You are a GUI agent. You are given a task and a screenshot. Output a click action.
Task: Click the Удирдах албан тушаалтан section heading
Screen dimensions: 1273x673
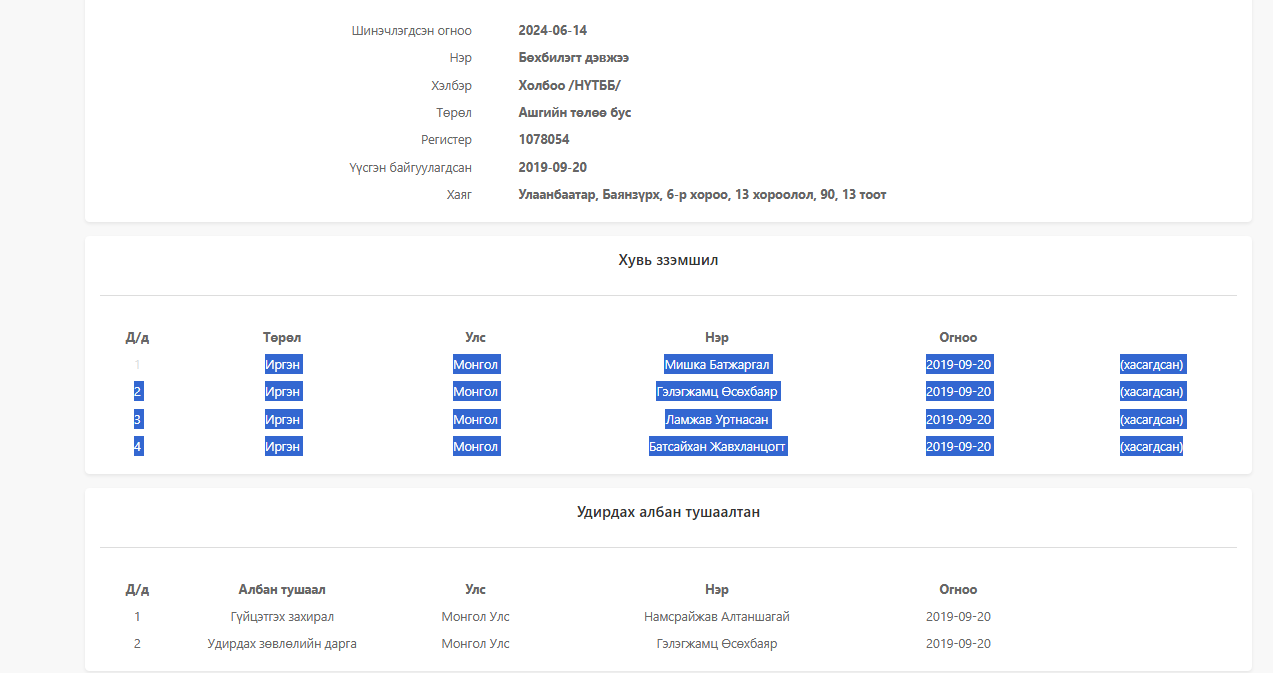tap(668, 512)
